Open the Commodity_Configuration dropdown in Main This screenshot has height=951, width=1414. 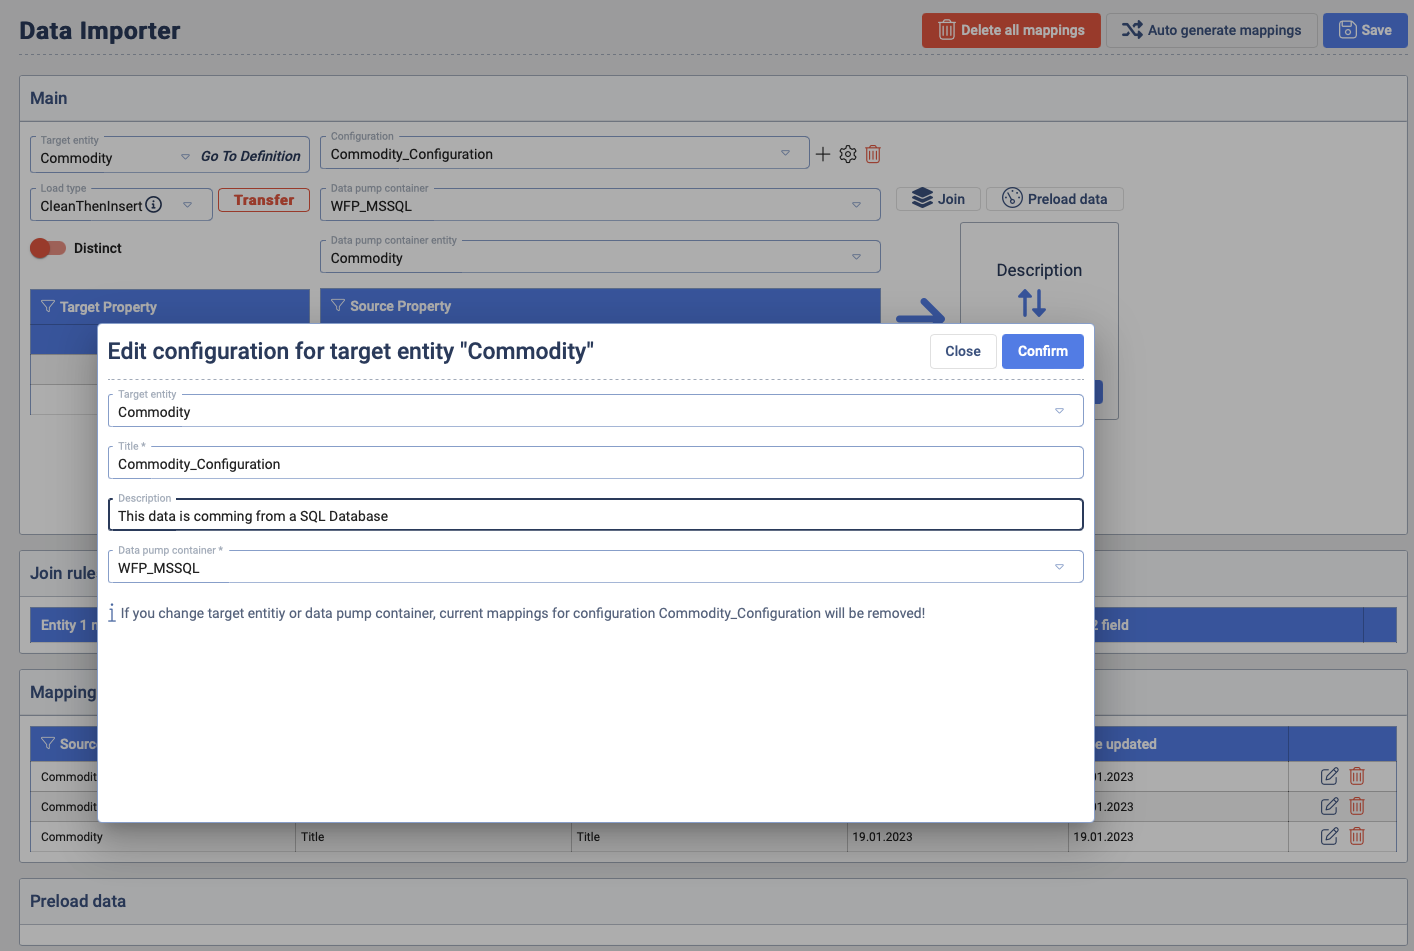[x=564, y=153]
